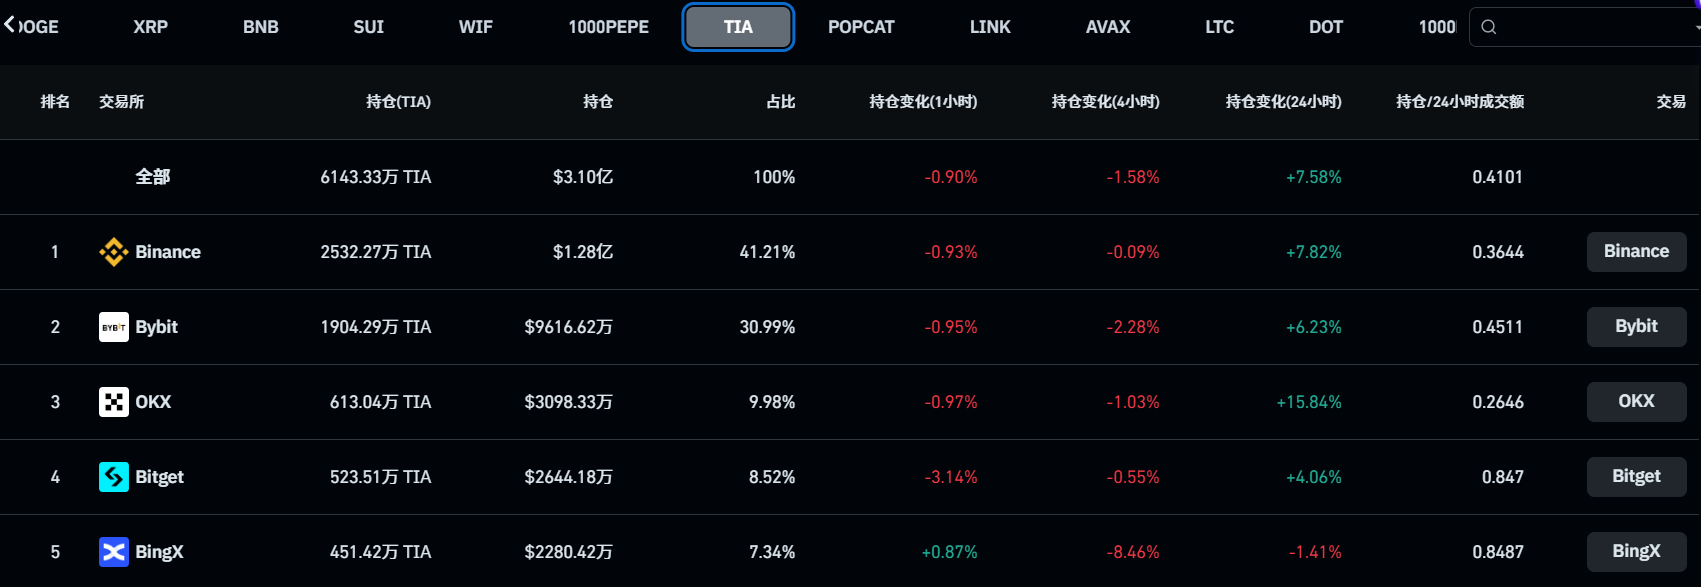The width and height of the screenshot is (1701, 587).
Task: Click the 全部 summary row
Action: click(x=152, y=176)
